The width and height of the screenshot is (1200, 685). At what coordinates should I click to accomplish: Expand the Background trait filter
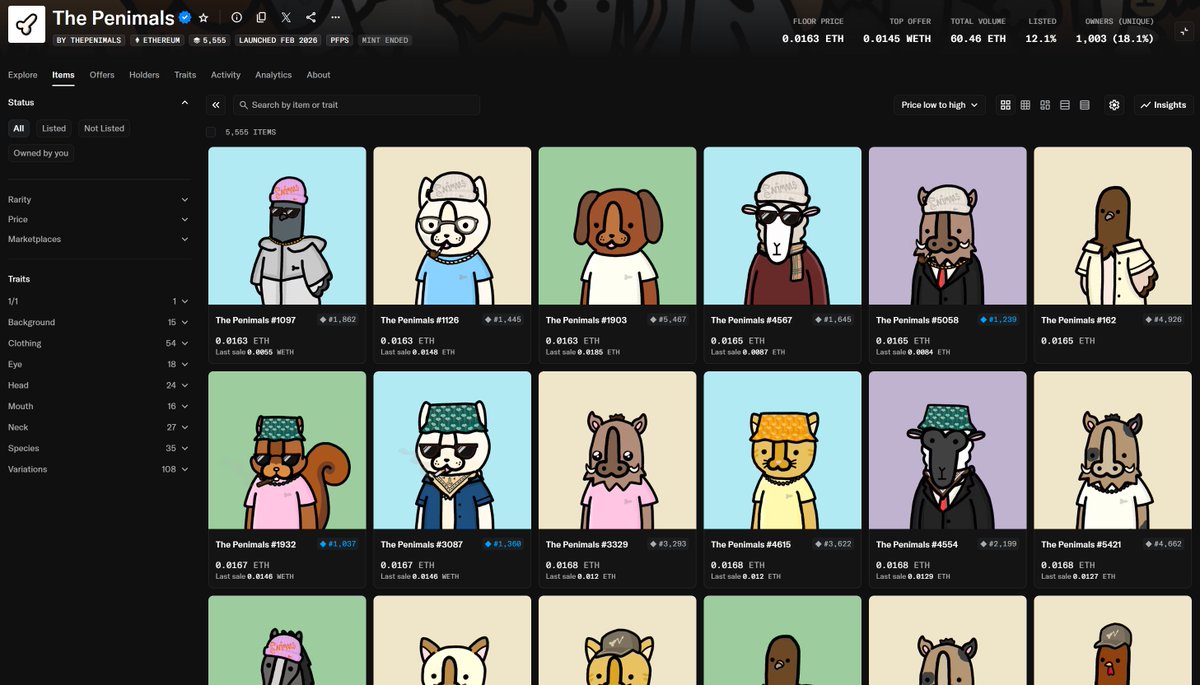tap(98, 322)
